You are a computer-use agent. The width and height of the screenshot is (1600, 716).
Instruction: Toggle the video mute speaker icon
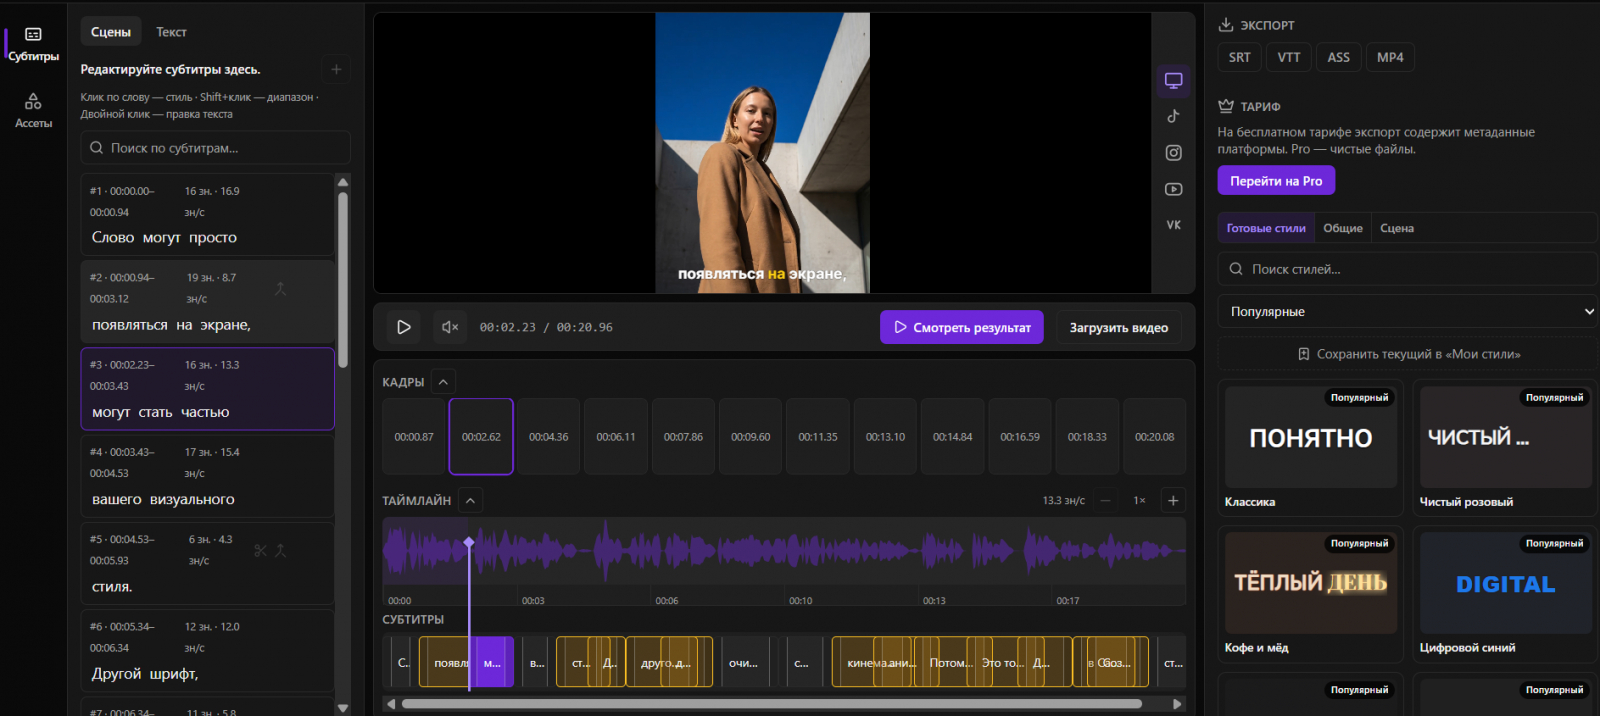coord(450,327)
